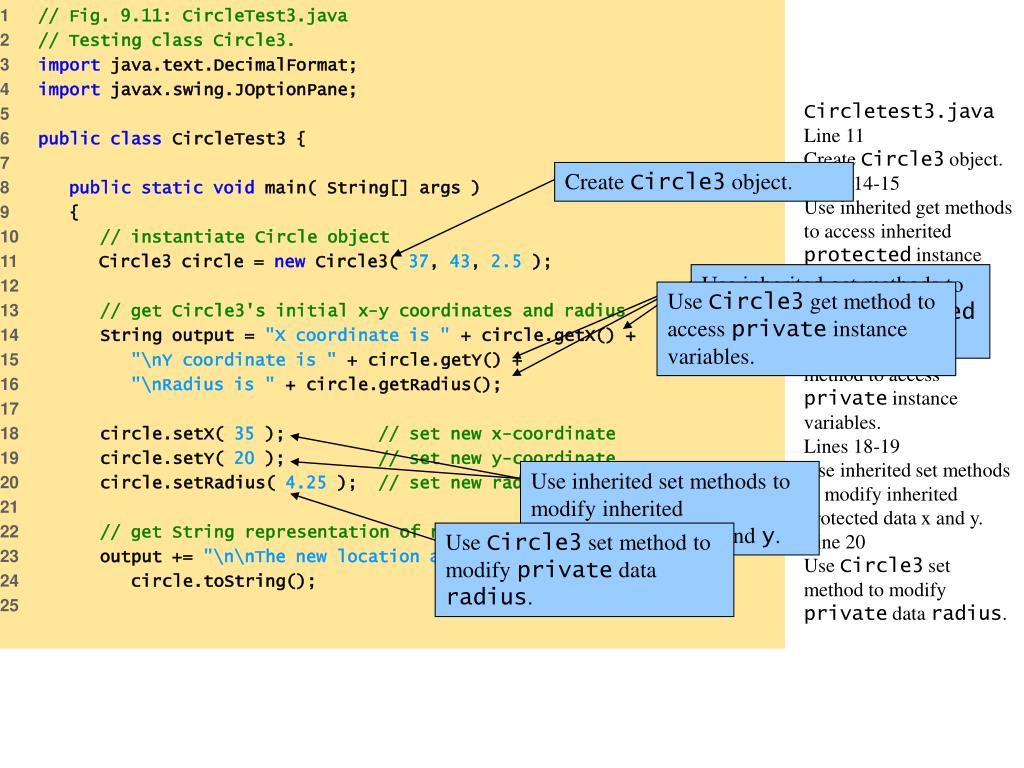Click the declaration 'public class CircleTest3 {'
This screenshot has height=768, width=1024.
click(x=172, y=139)
